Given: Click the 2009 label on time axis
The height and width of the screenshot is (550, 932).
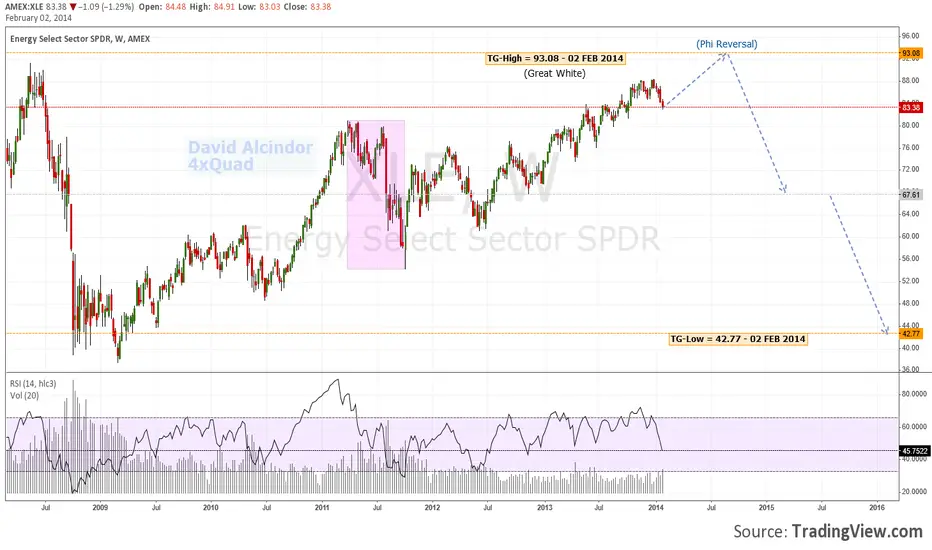Looking at the screenshot, I should (100, 507).
